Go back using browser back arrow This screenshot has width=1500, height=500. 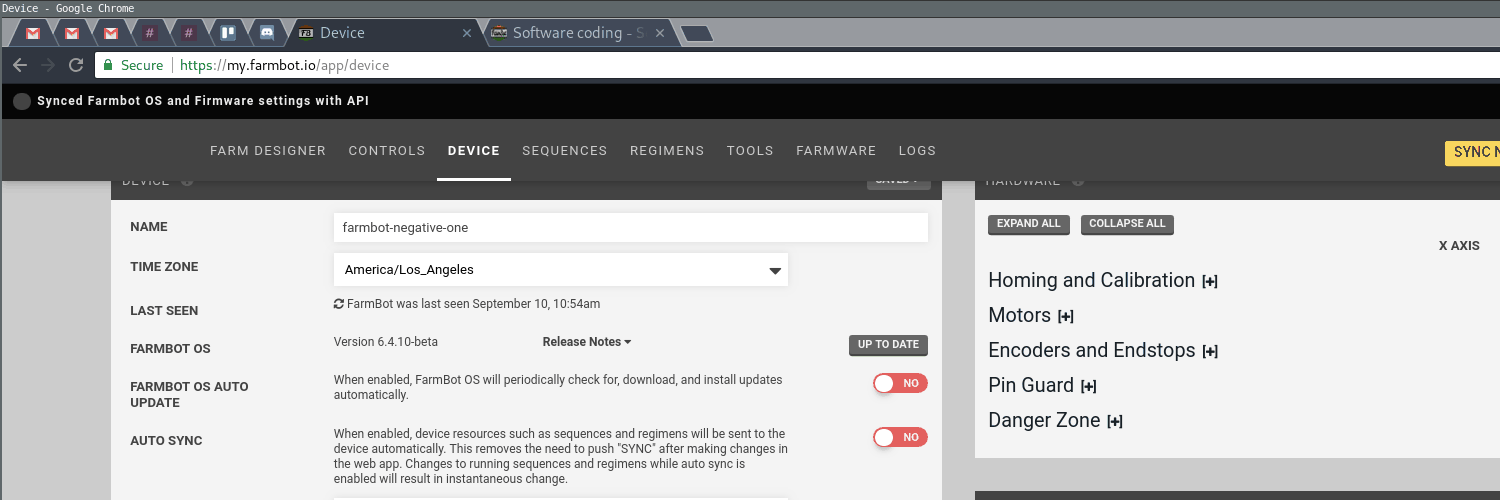click(x=20, y=65)
